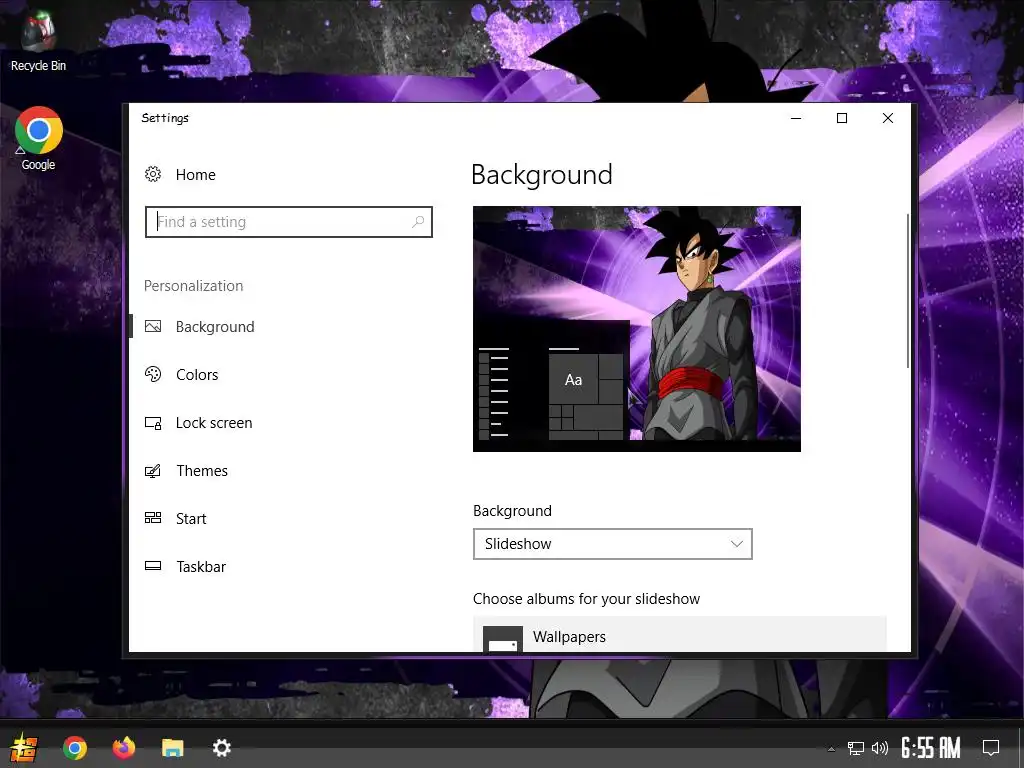The height and width of the screenshot is (768, 1024).
Task: Click the network icon in system tray
Action: pos(856,748)
